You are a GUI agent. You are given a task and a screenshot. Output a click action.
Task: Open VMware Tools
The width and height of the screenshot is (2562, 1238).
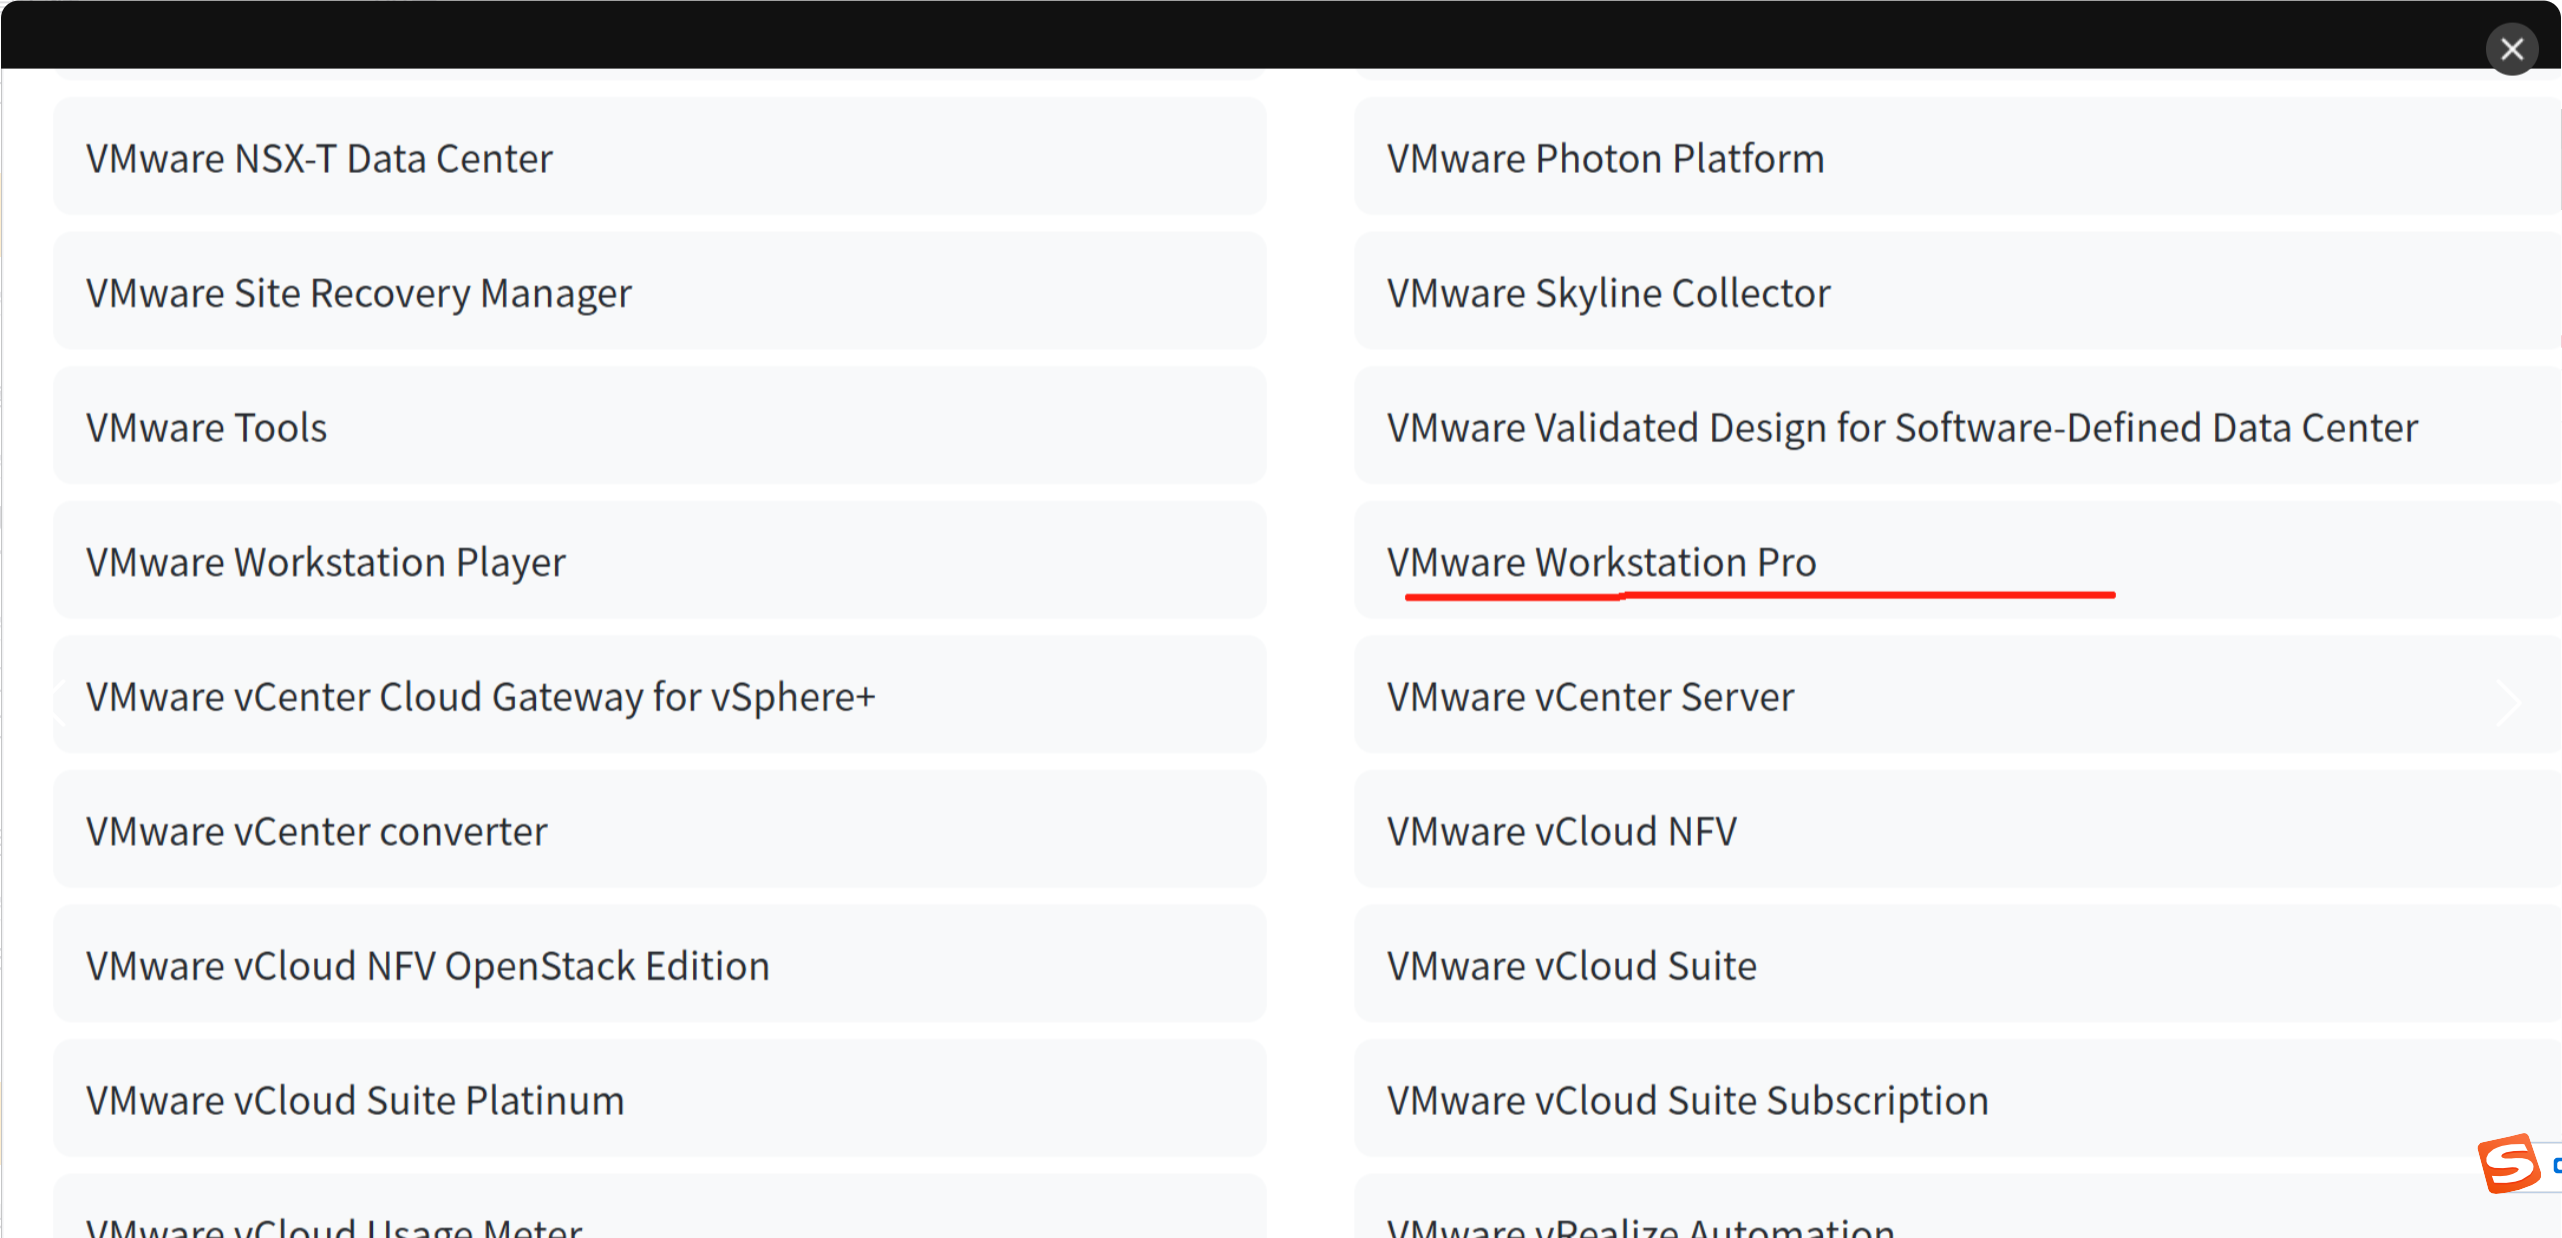tap(206, 426)
